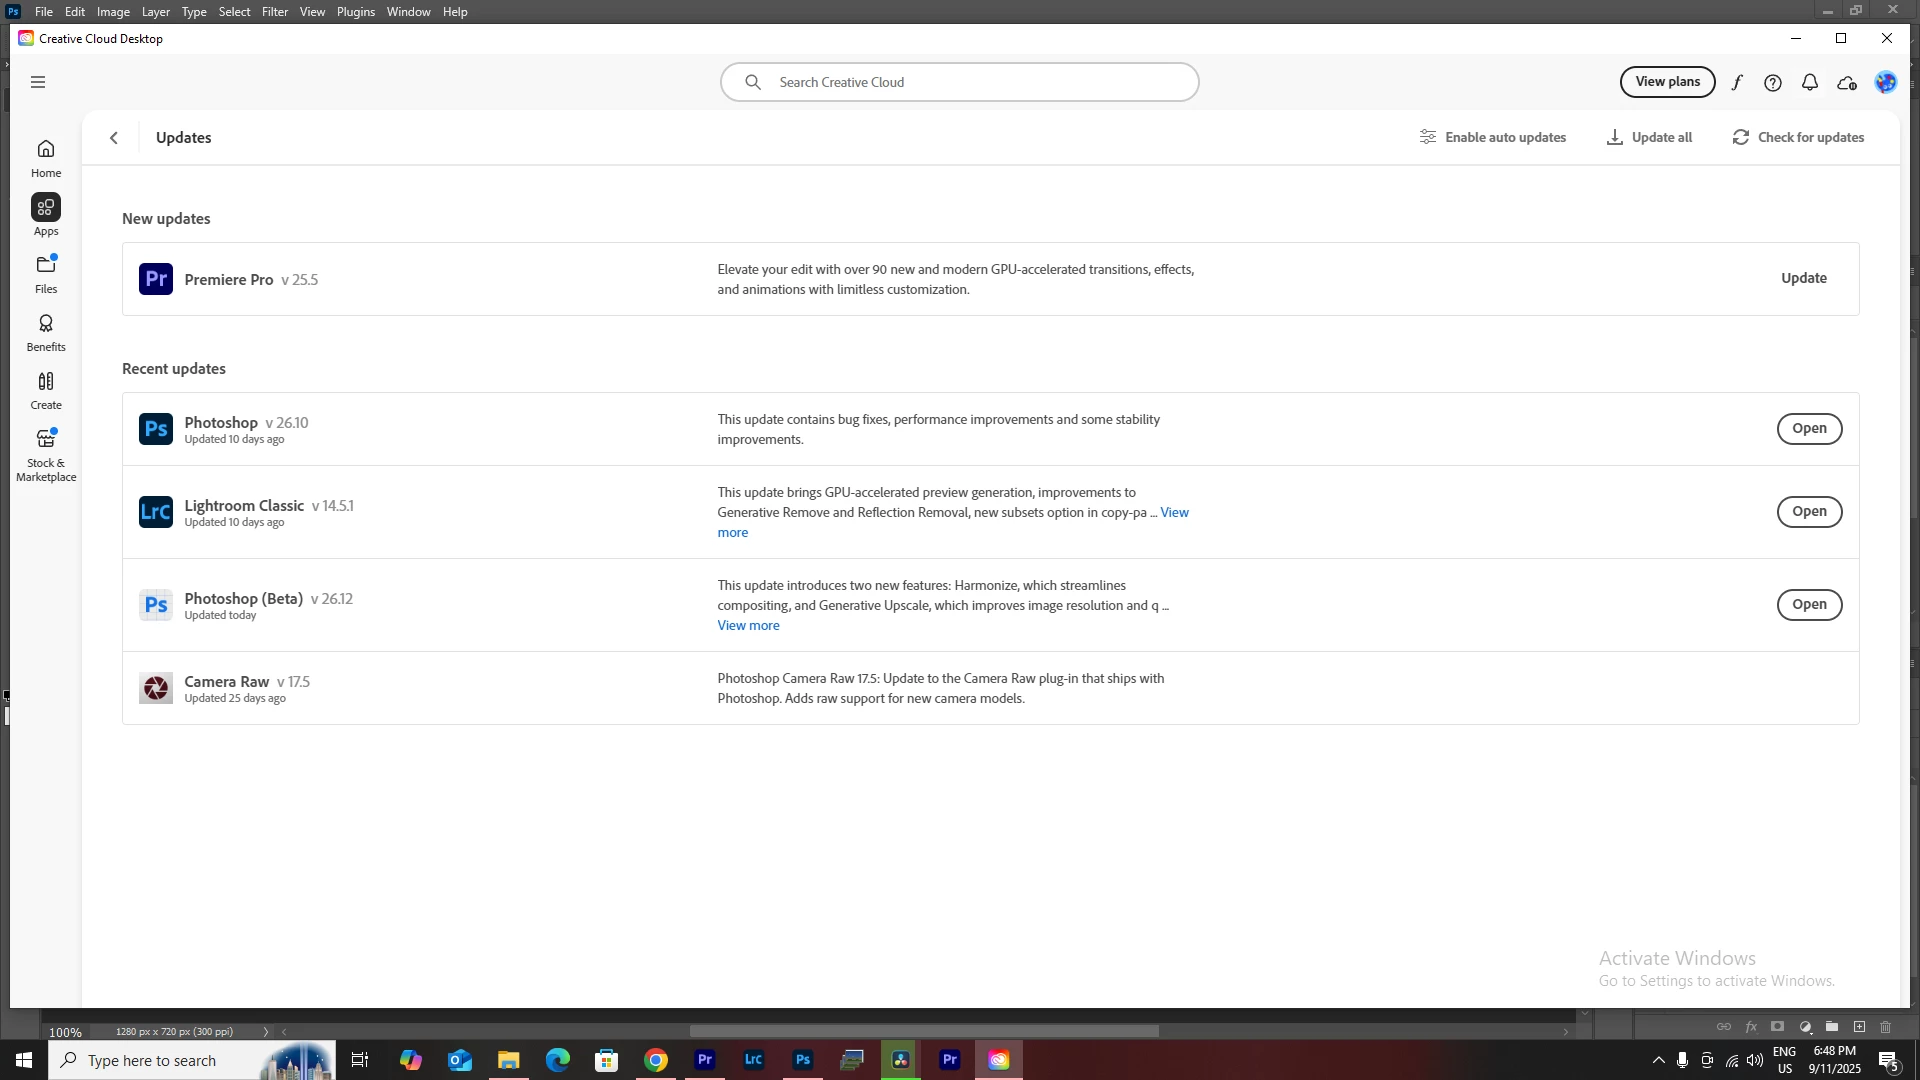
Task: Open the fonts icon in header
Action: (x=1737, y=83)
